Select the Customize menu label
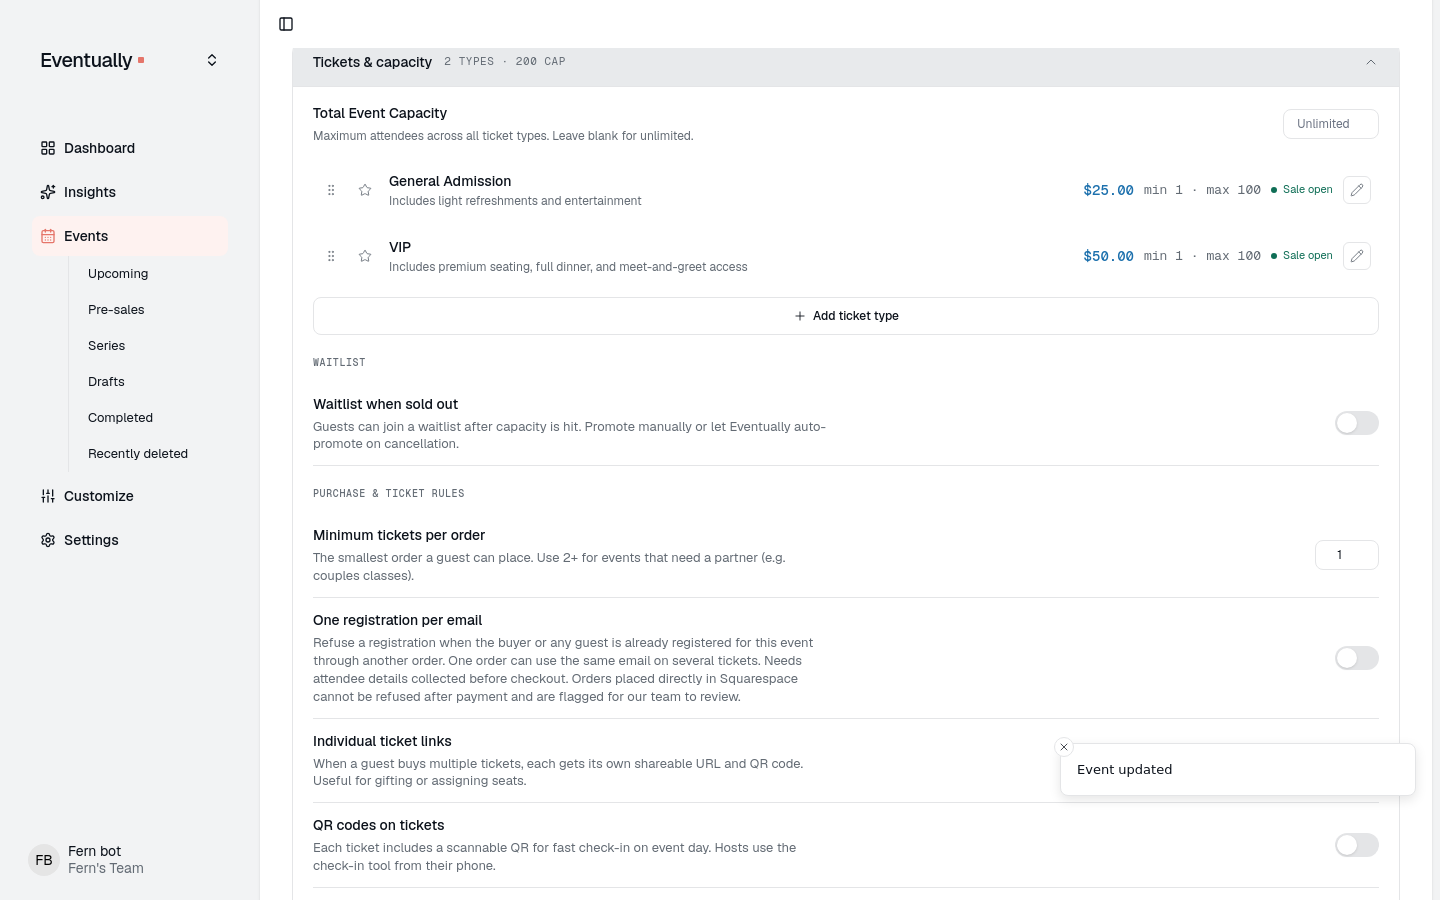This screenshot has width=1440, height=900. 99,496
